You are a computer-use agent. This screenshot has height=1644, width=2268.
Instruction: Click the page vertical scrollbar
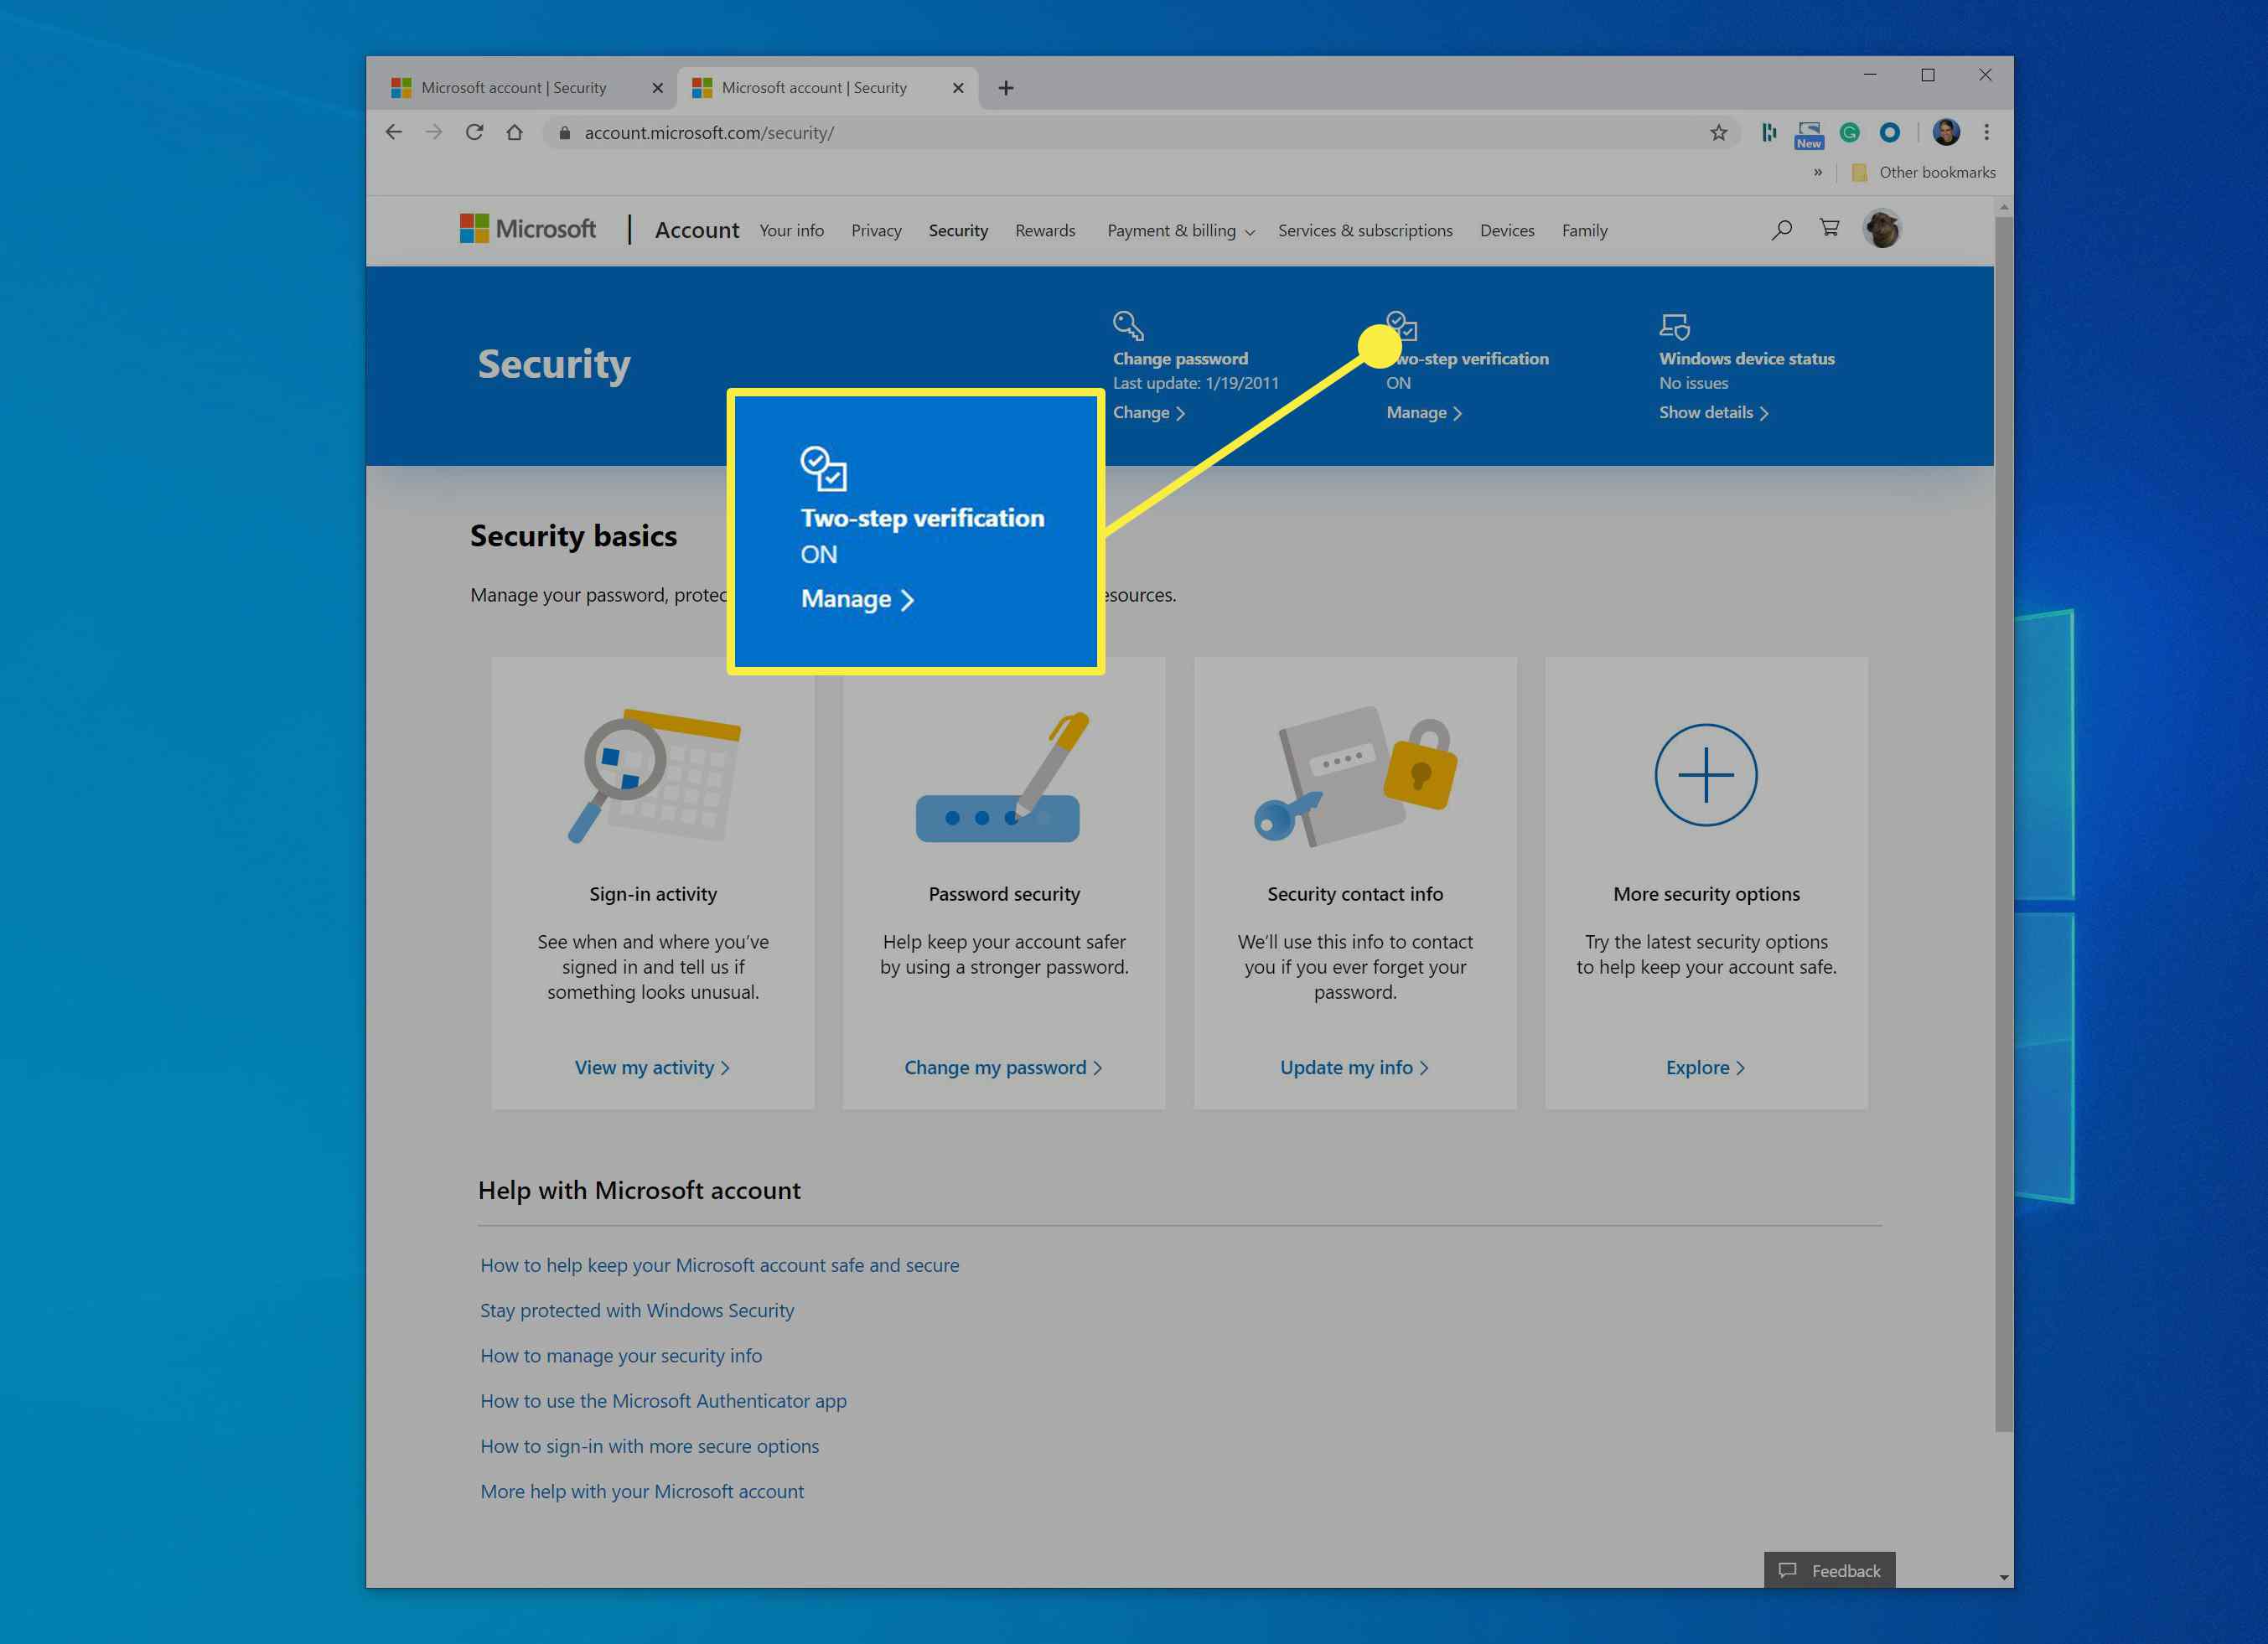(2003, 822)
